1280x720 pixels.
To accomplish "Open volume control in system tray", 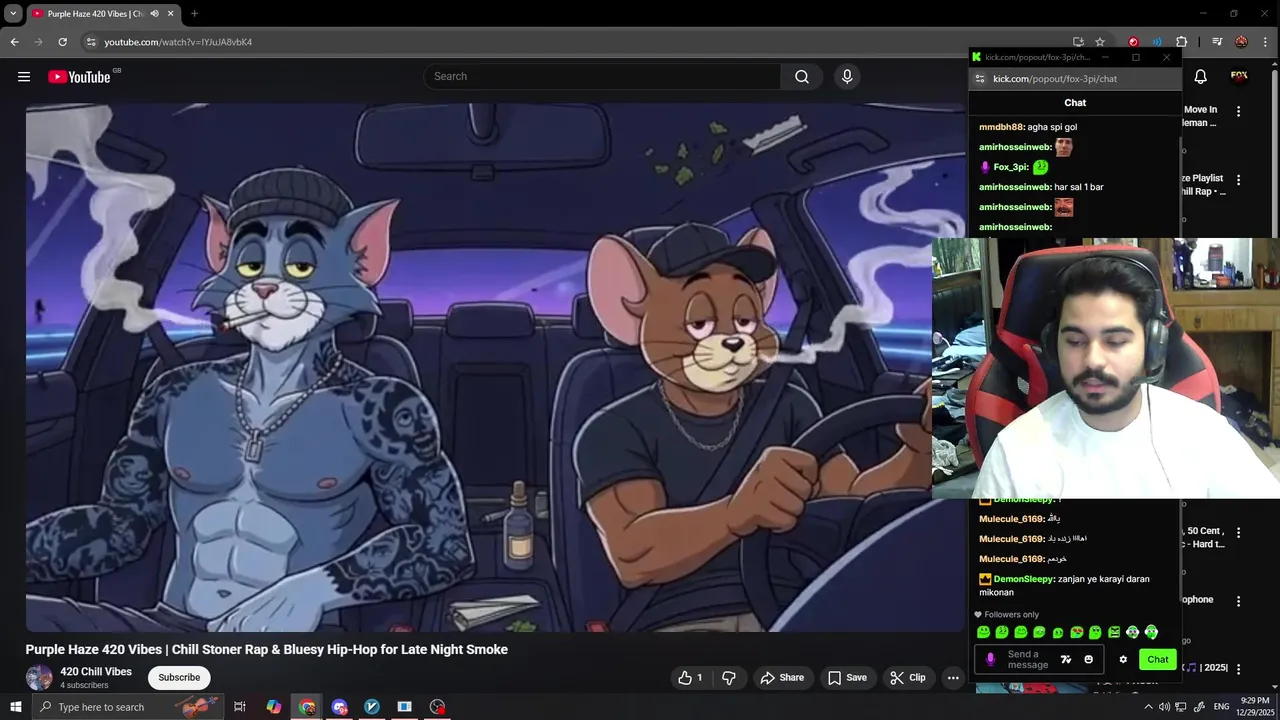I will [x=1165, y=707].
